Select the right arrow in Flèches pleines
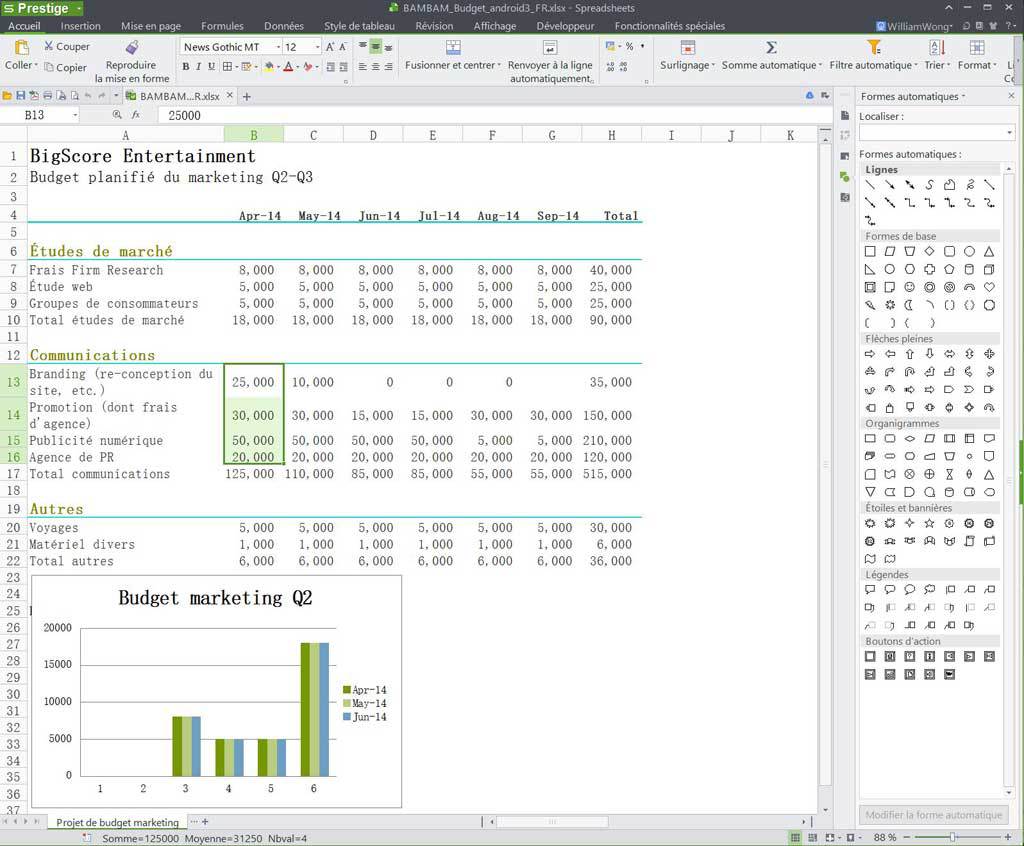1024x846 pixels. tap(870, 354)
